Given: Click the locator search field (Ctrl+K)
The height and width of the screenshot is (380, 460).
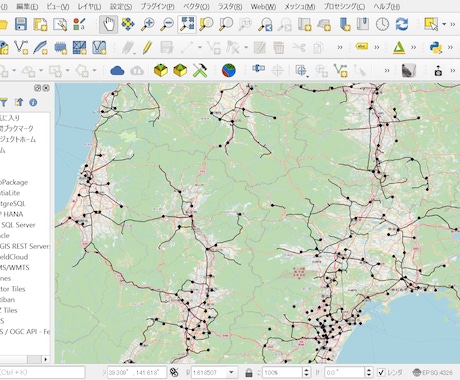Looking at the screenshot, I should pyautogui.click(x=42, y=372).
